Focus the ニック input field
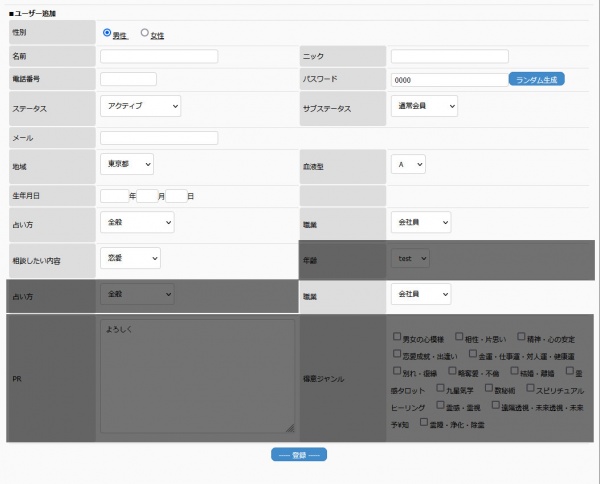This screenshot has height=484, width=600. click(449, 56)
